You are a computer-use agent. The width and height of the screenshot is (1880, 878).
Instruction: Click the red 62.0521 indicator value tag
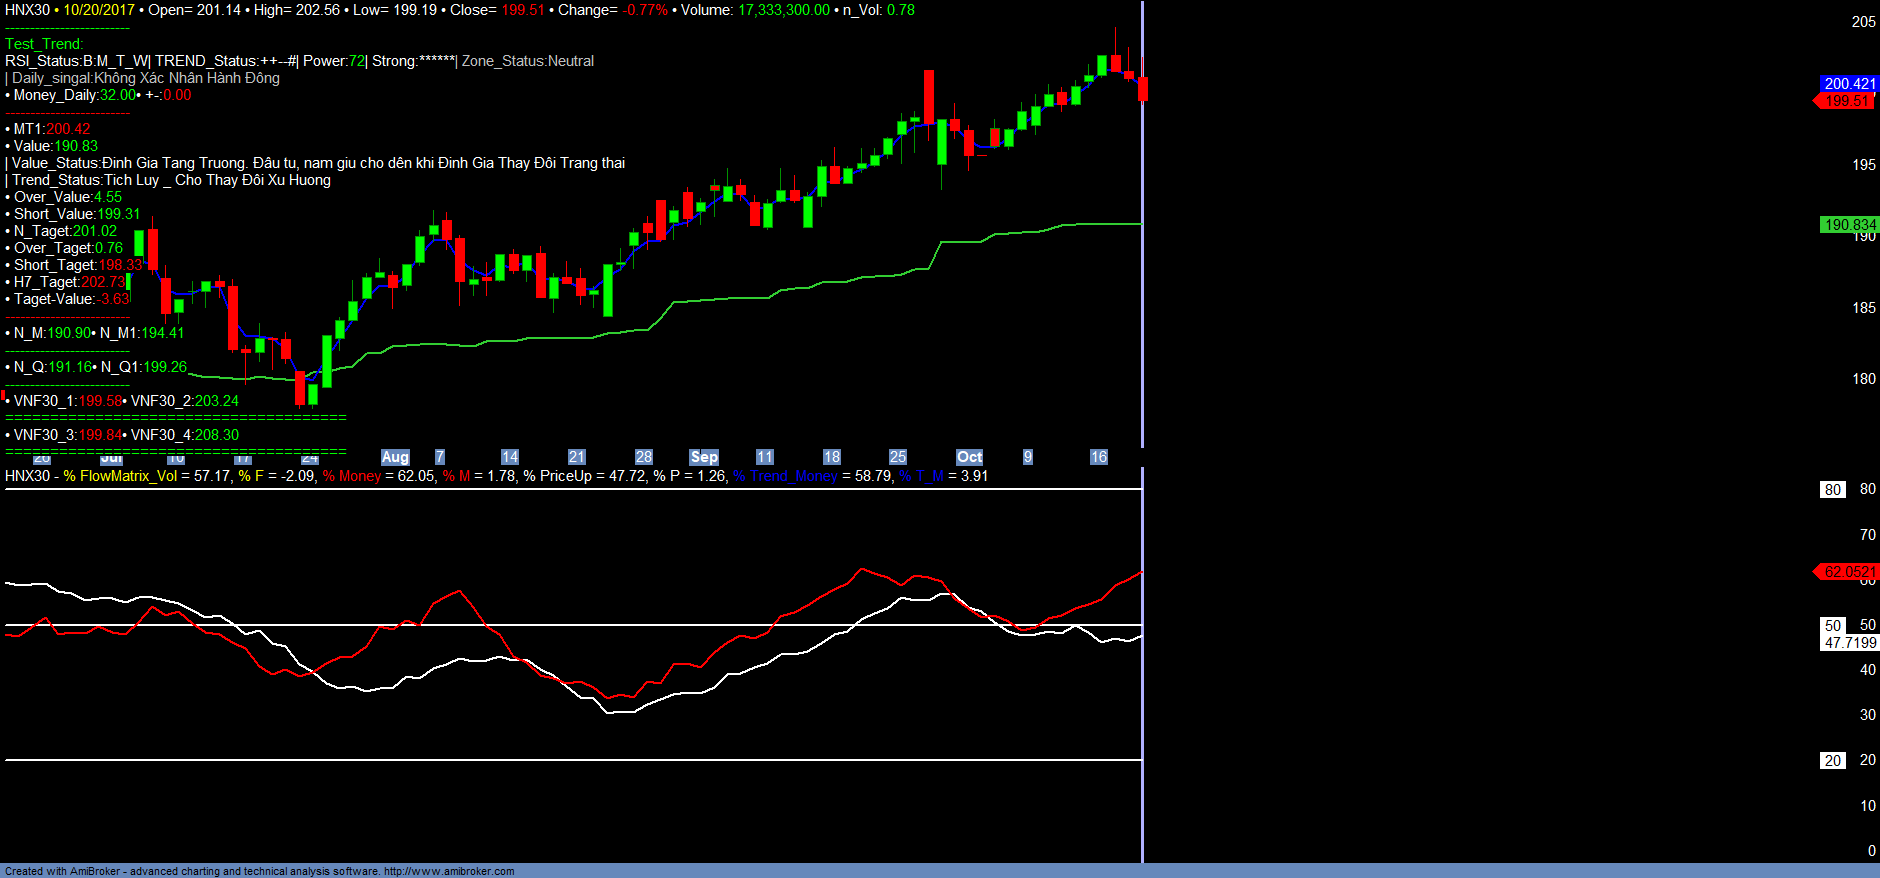(1848, 572)
